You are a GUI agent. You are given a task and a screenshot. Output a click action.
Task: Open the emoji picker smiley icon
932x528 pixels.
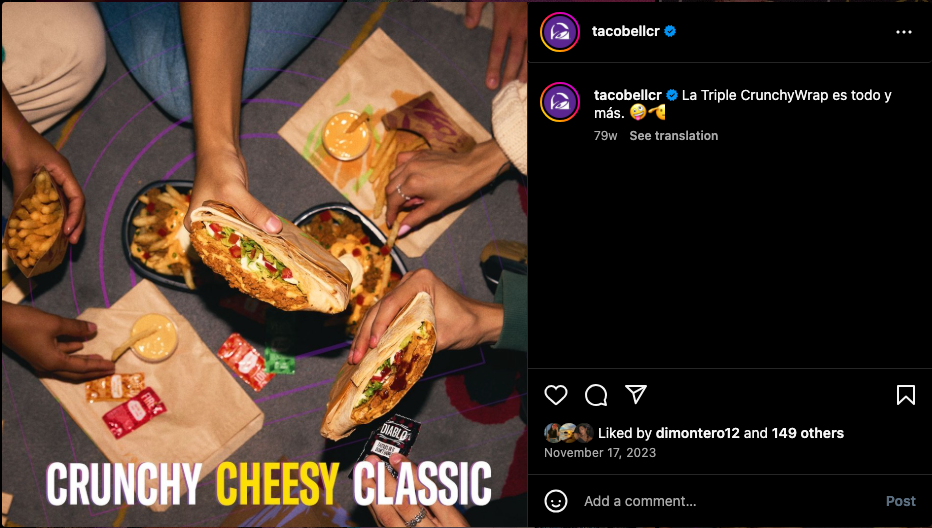[x=556, y=501]
